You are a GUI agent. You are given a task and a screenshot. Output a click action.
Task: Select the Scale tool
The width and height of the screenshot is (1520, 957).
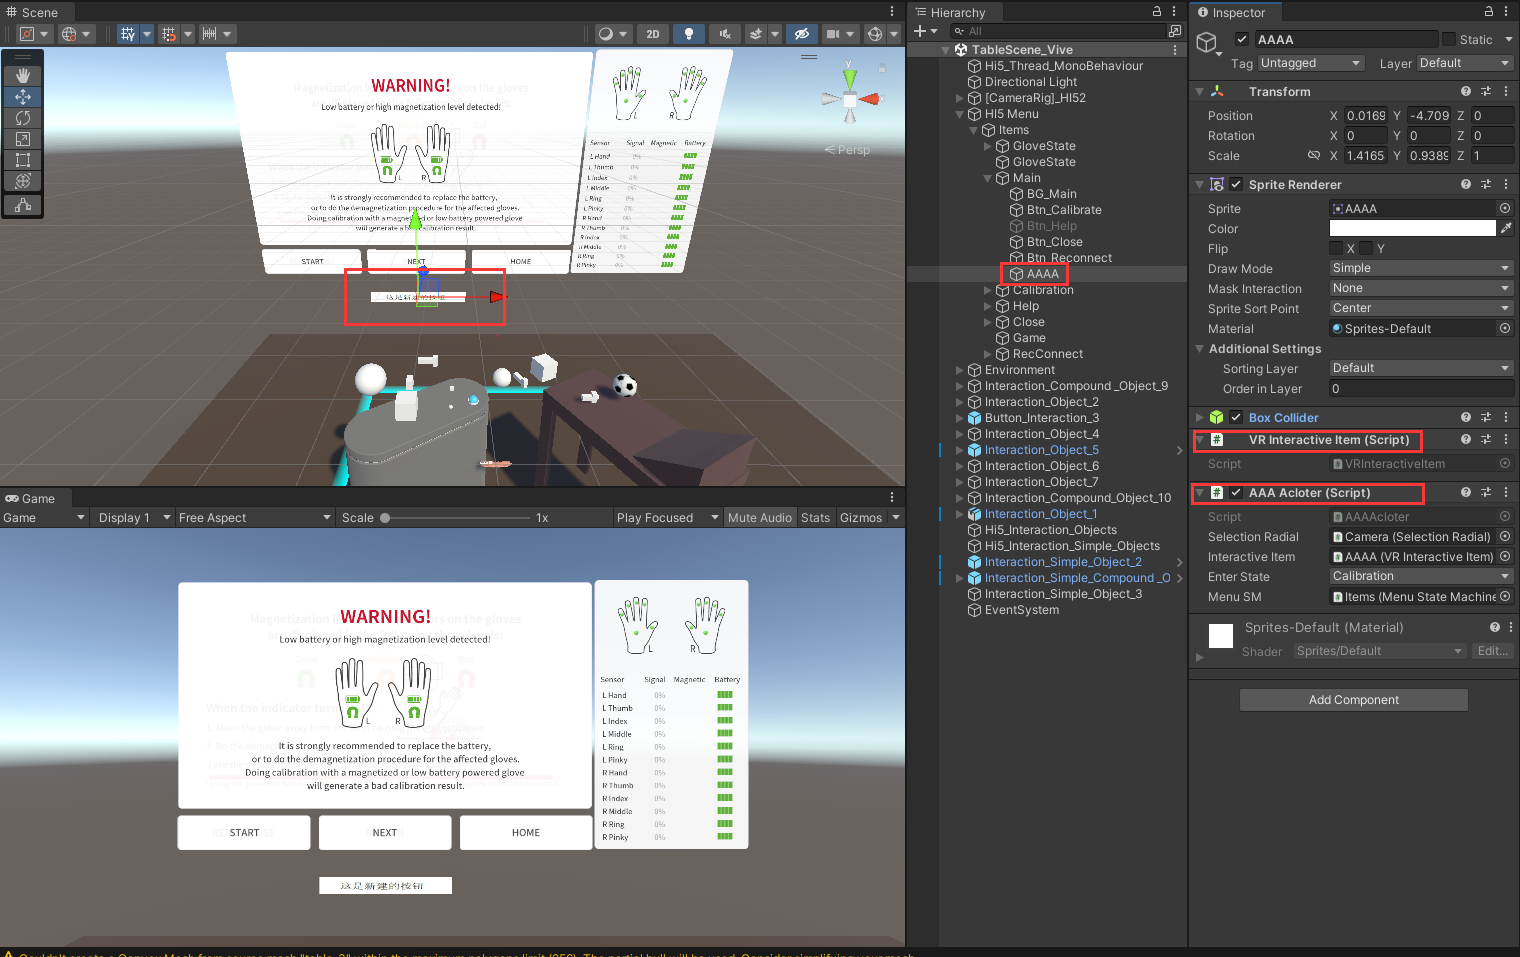[x=22, y=139]
